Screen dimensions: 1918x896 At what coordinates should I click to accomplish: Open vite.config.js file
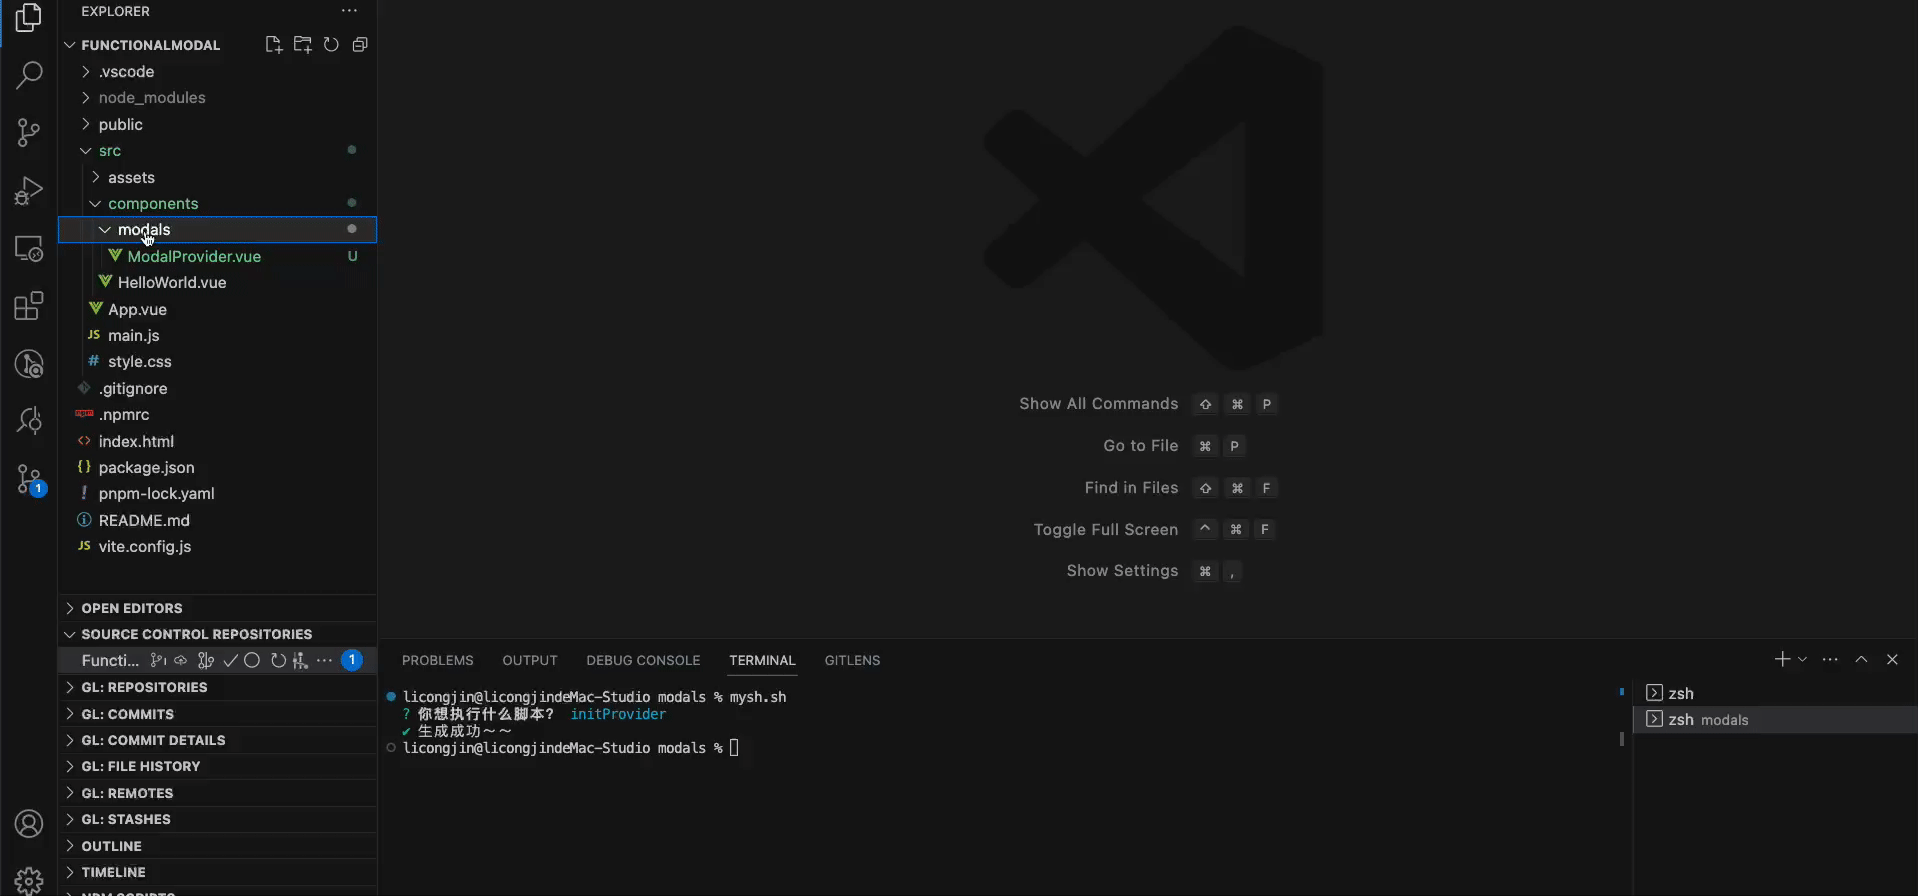(x=217, y=547)
